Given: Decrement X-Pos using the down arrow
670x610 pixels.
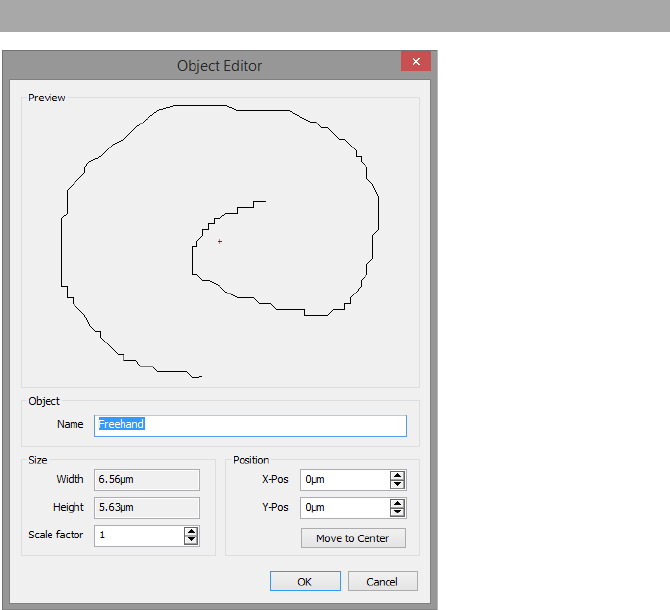Looking at the screenshot, I should click(x=397, y=485).
